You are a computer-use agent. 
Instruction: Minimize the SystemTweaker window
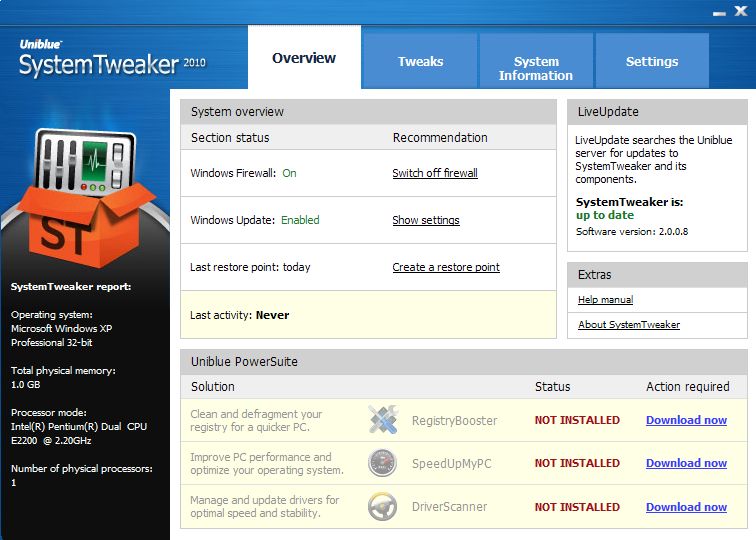tap(719, 13)
